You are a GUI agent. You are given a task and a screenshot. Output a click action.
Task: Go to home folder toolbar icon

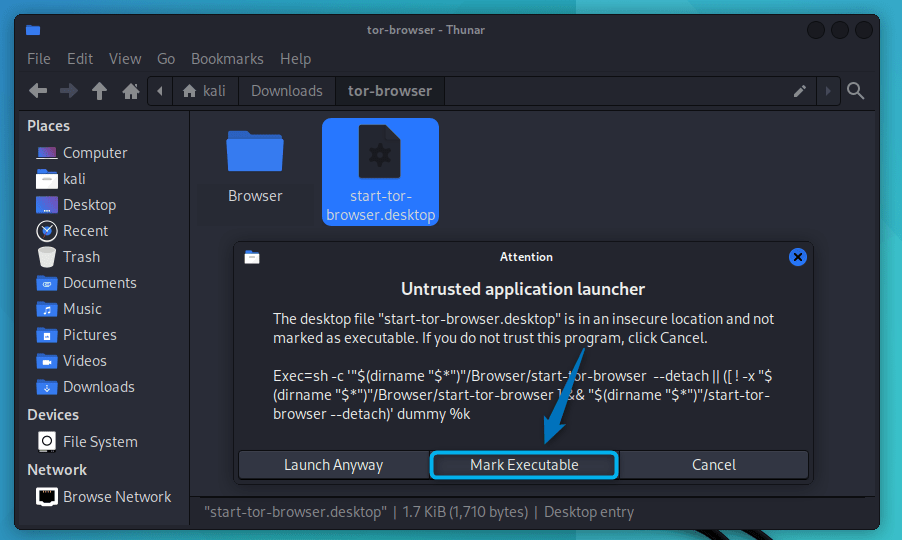tap(131, 90)
